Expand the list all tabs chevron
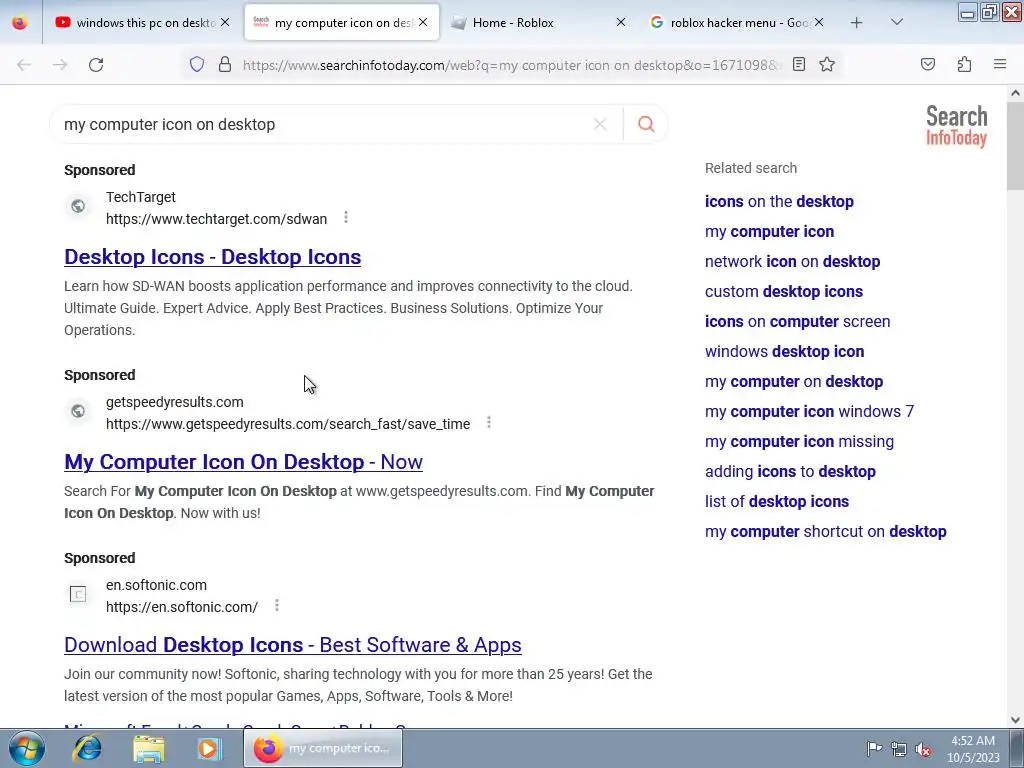This screenshot has width=1024, height=768. pos(897,22)
